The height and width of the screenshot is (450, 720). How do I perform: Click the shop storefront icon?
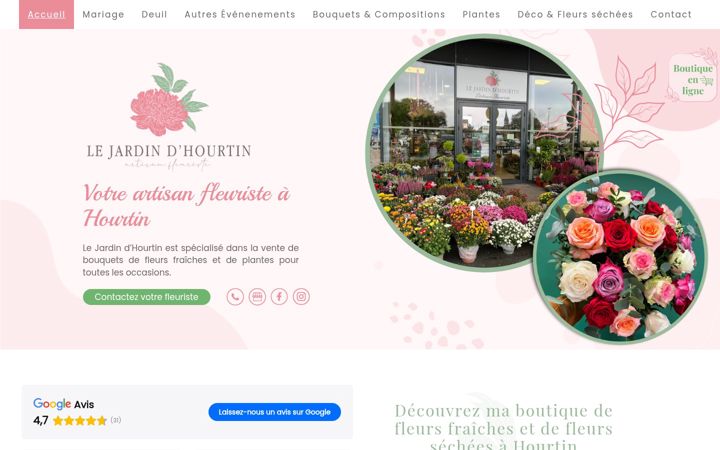(257, 297)
